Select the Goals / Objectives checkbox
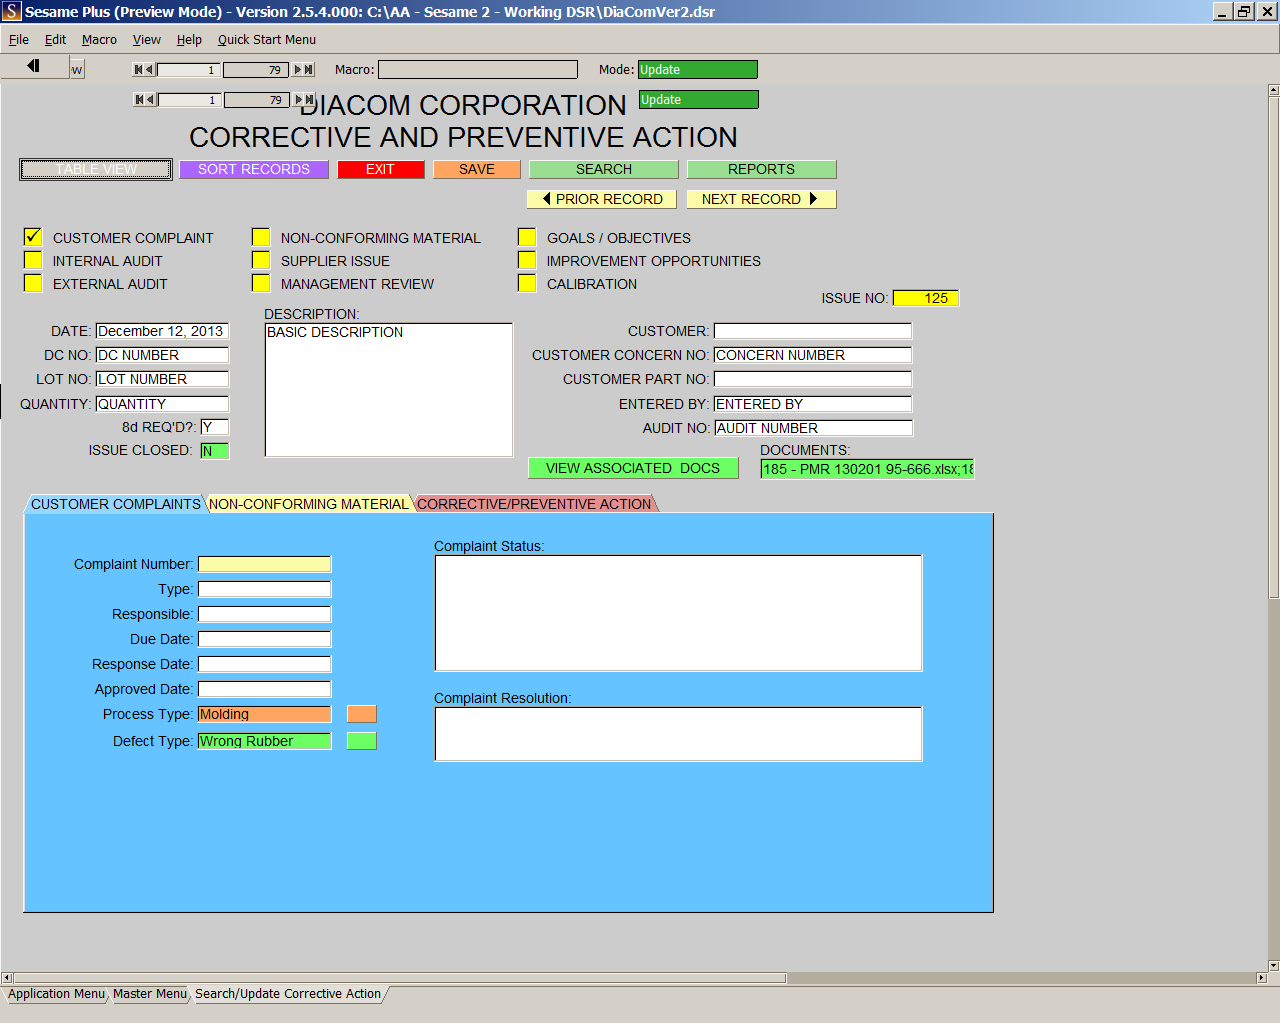 coord(527,237)
